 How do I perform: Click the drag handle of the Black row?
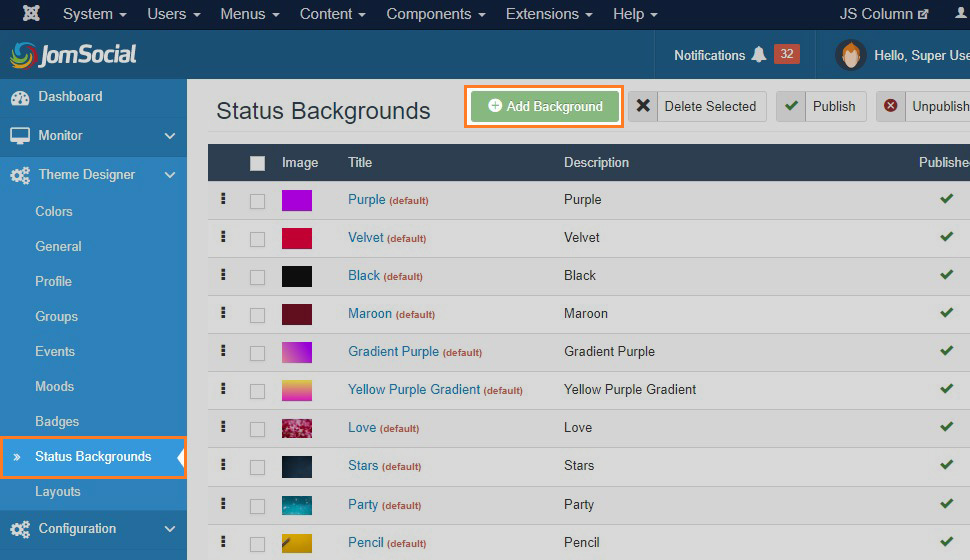tap(223, 275)
